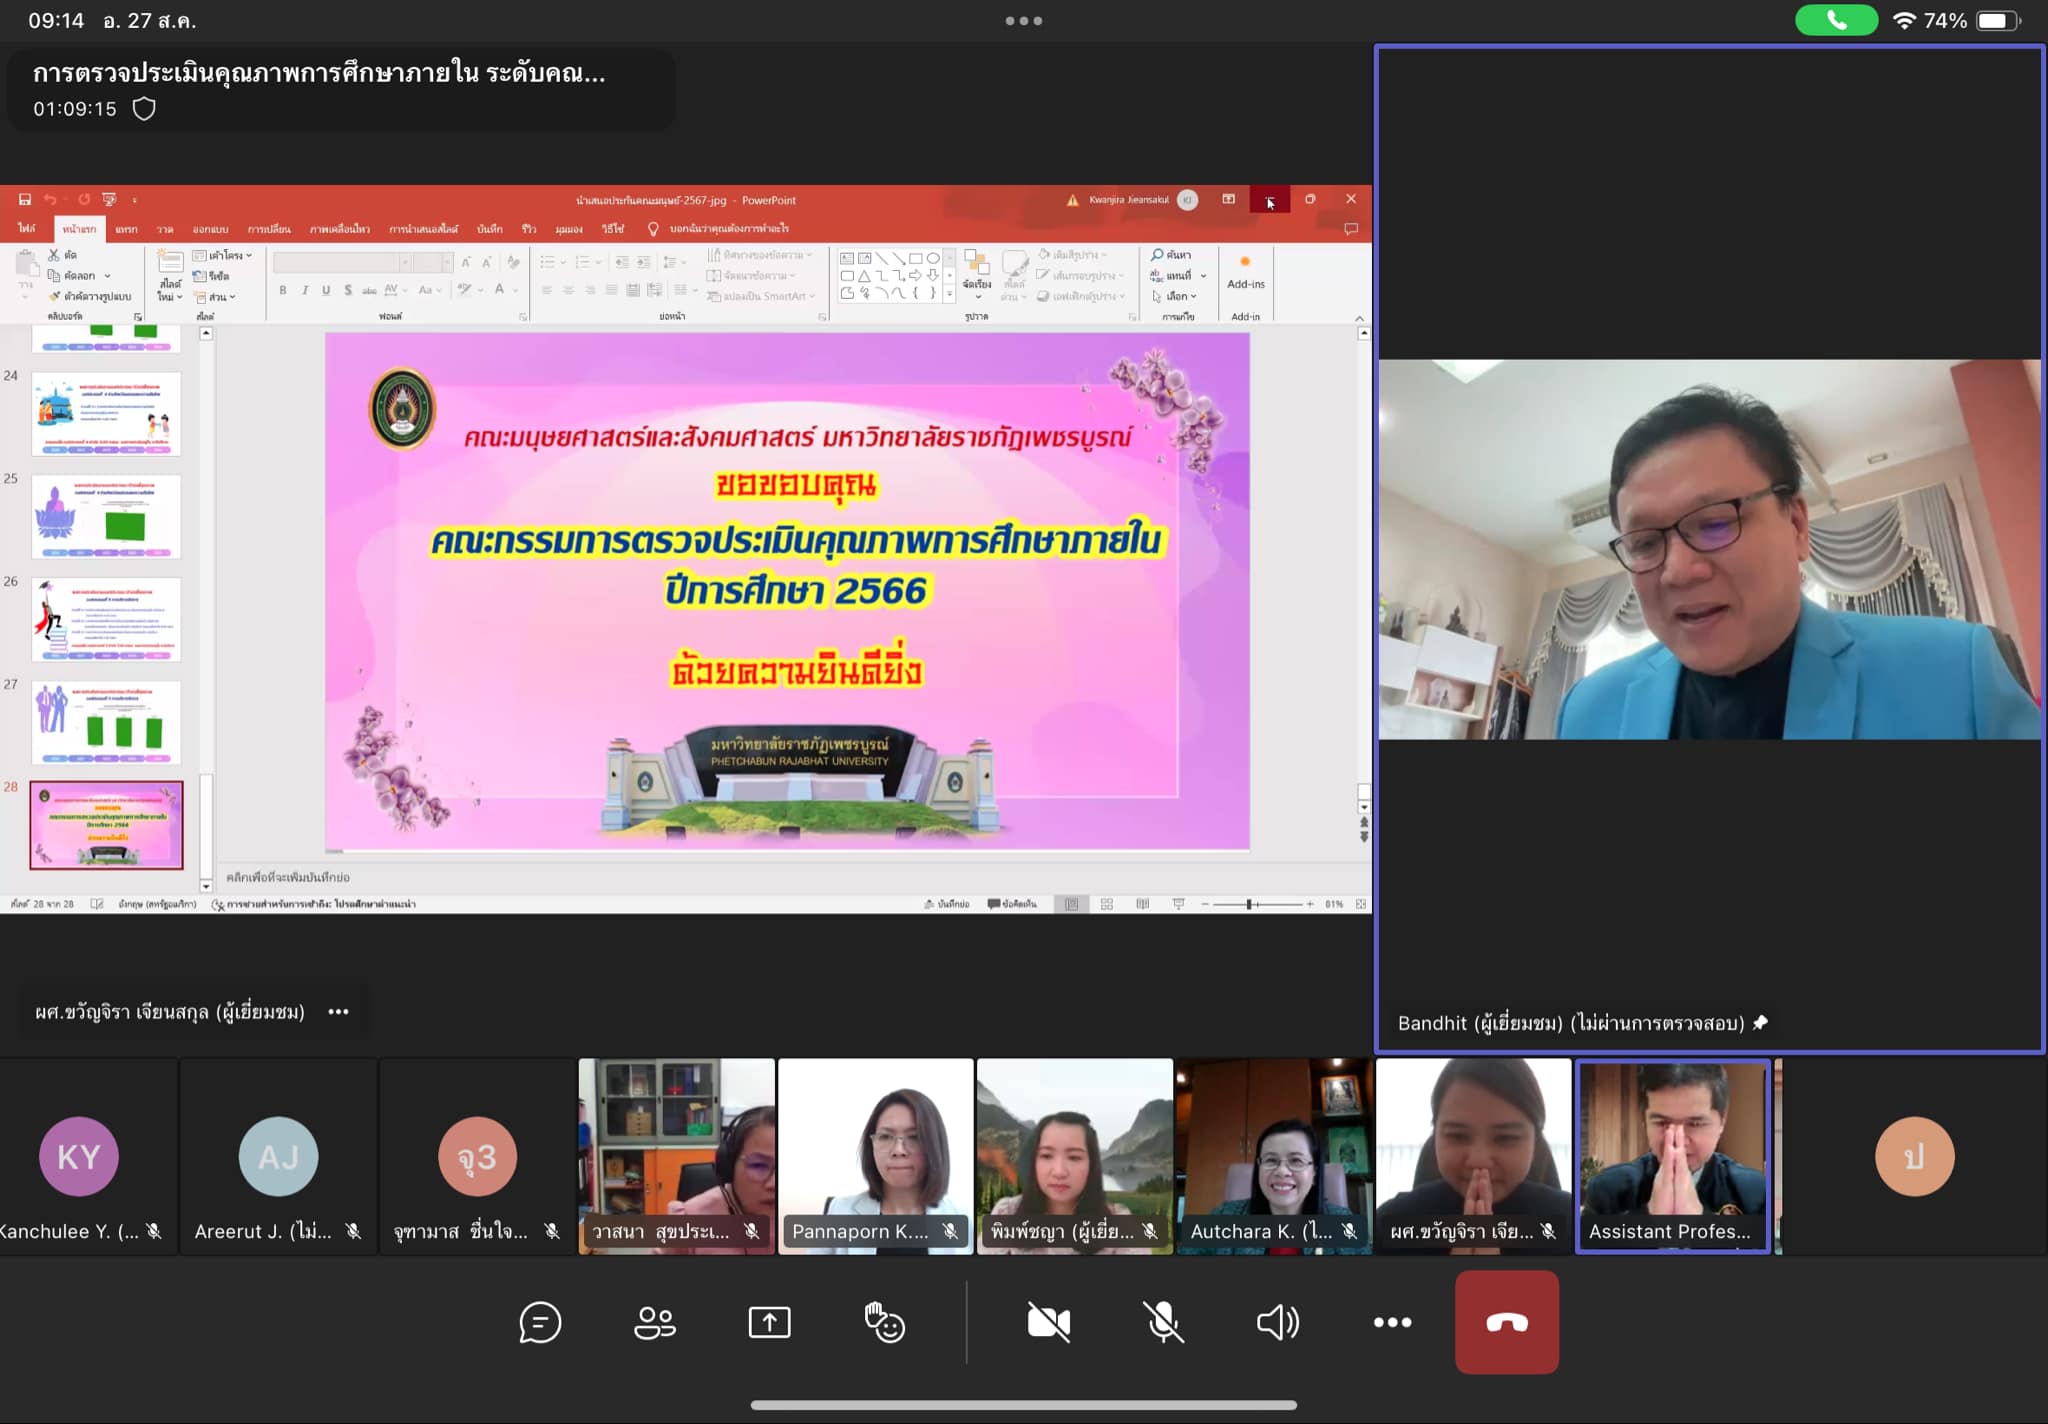The width and height of the screenshot is (2048, 1424).
Task: Tap the green active call indicator
Action: (x=1836, y=20)
